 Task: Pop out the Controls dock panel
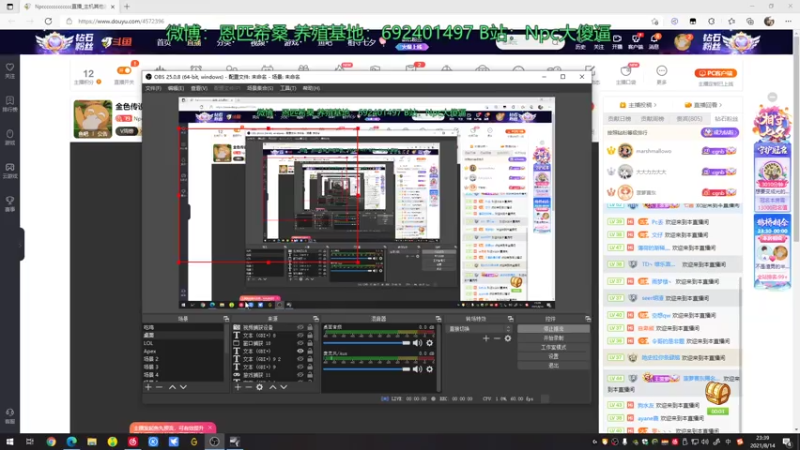tap(588, 319)
